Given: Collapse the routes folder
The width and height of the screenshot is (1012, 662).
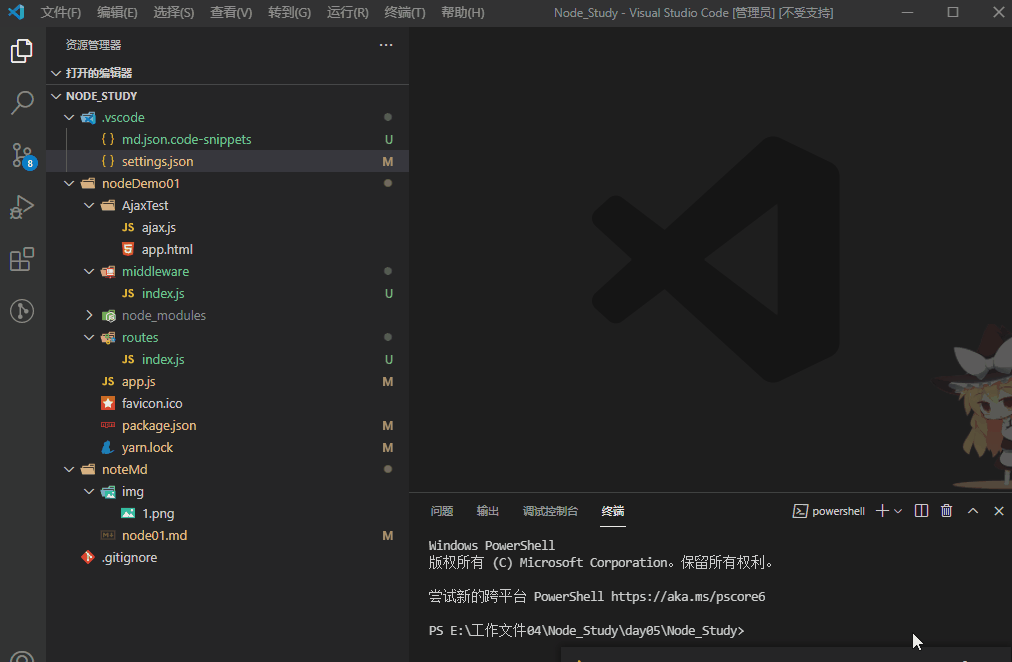Looking at the screenshot, I should click(89, 337).
